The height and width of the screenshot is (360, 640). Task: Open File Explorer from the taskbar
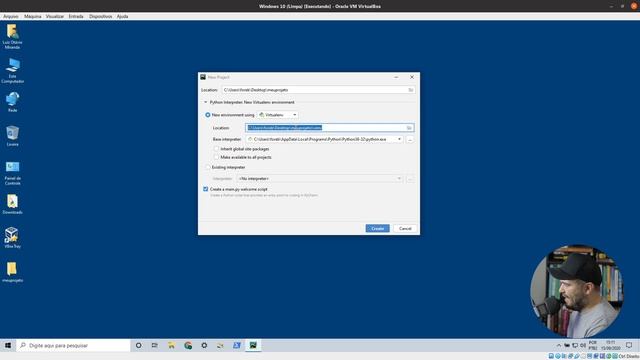click(171, 345)
